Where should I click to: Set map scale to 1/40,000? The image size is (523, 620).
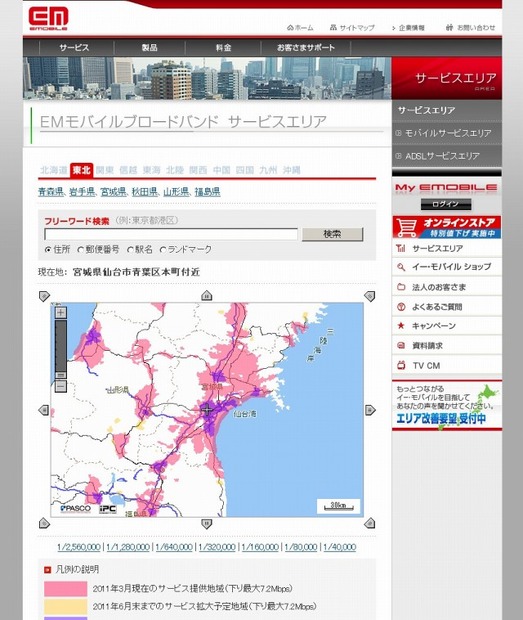(340, 547)
